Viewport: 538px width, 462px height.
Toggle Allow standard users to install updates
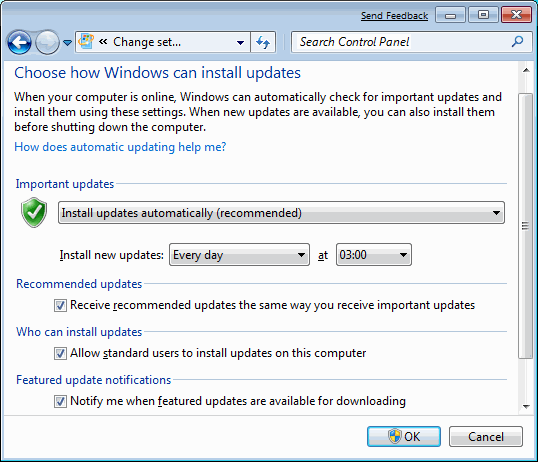pyautogui.click(x=60, y=353)
